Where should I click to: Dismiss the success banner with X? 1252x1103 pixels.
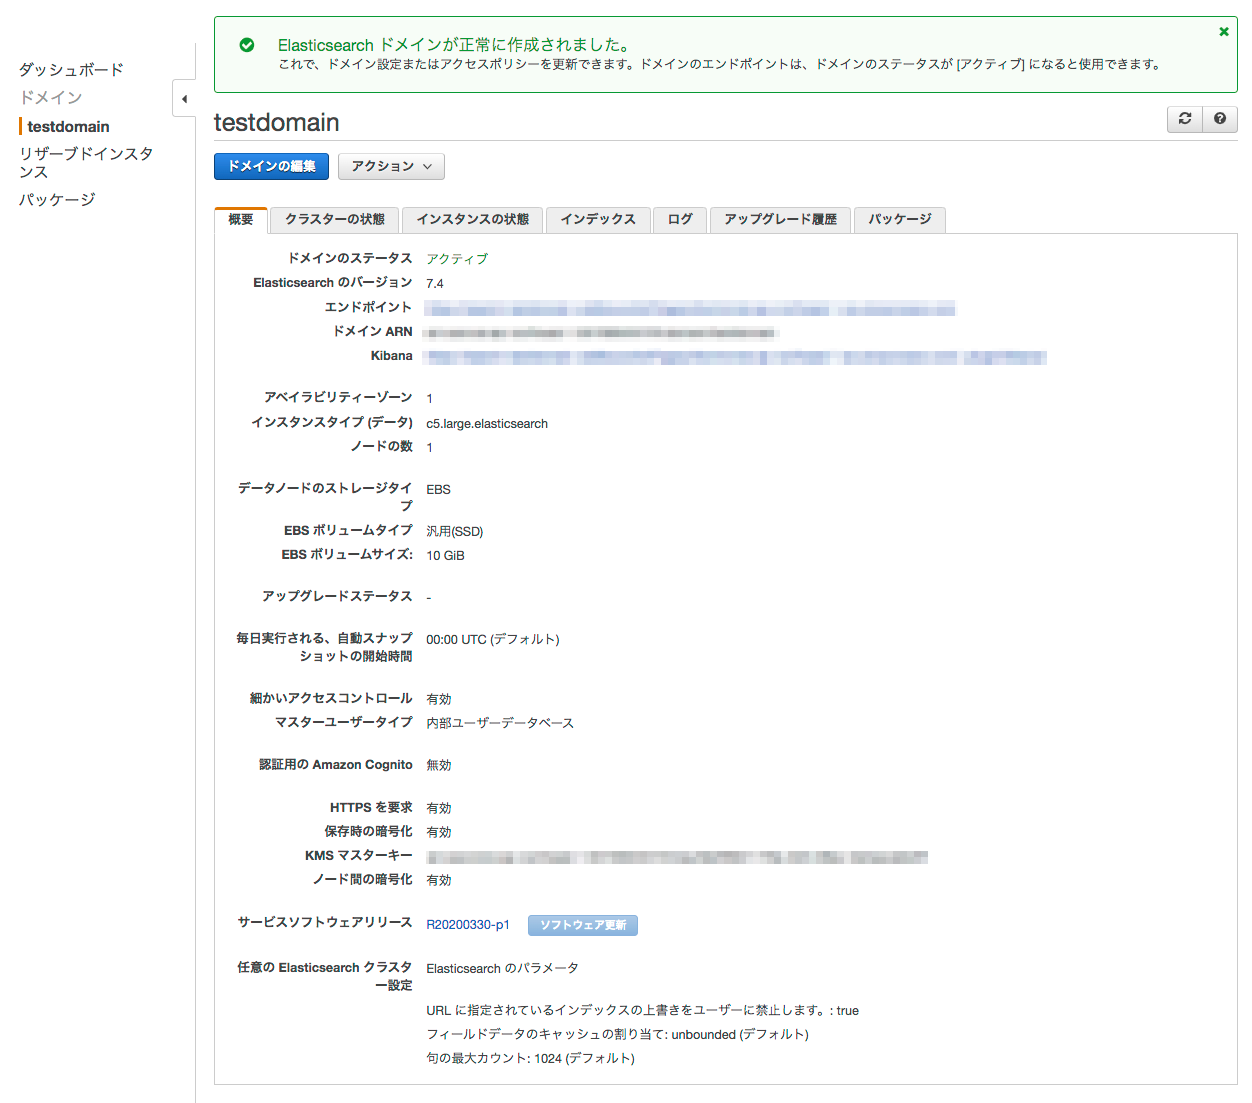(1224, 32)
